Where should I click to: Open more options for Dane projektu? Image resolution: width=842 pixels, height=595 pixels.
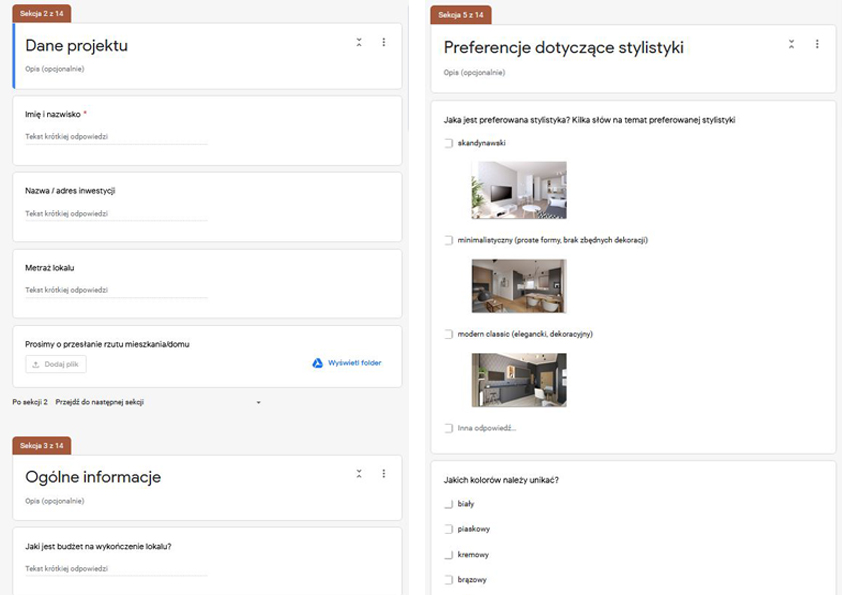tap(384, 43)
